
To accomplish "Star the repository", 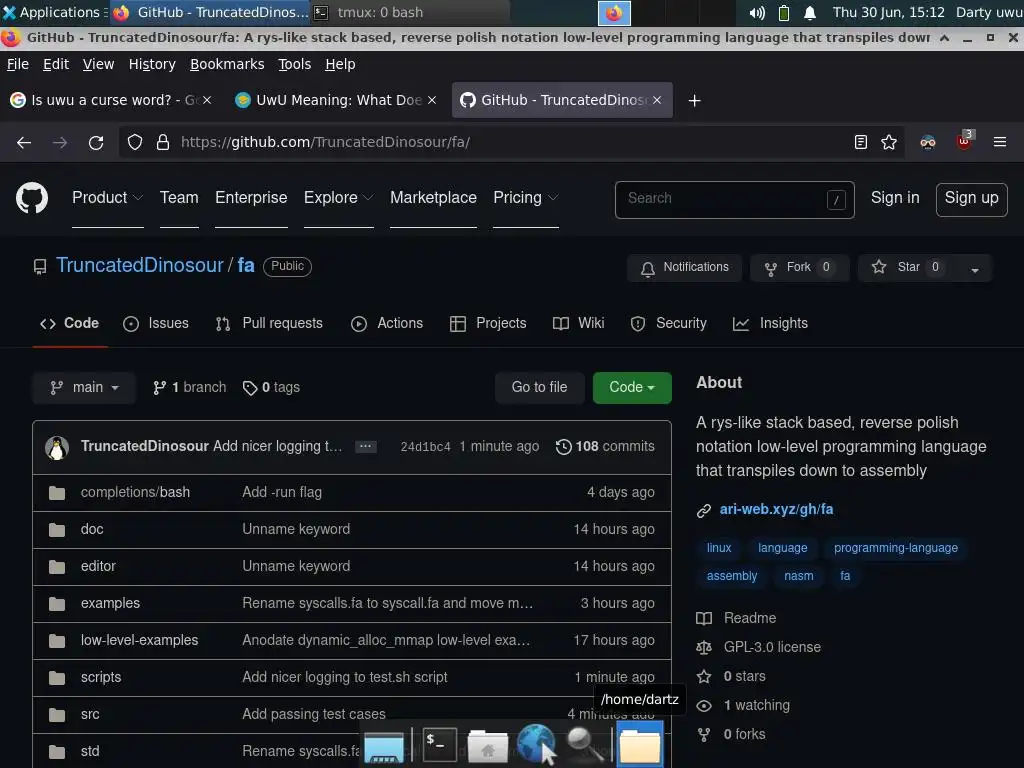I will pyautogui.click(x=908, y=268).
